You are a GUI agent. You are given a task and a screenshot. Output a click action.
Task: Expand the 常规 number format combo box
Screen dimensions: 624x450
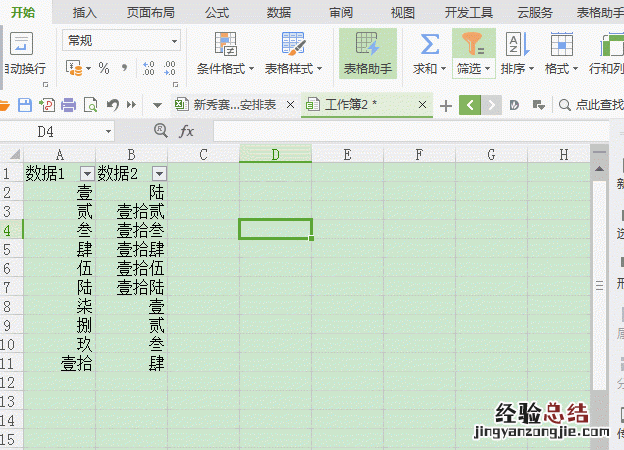[175, 41]
